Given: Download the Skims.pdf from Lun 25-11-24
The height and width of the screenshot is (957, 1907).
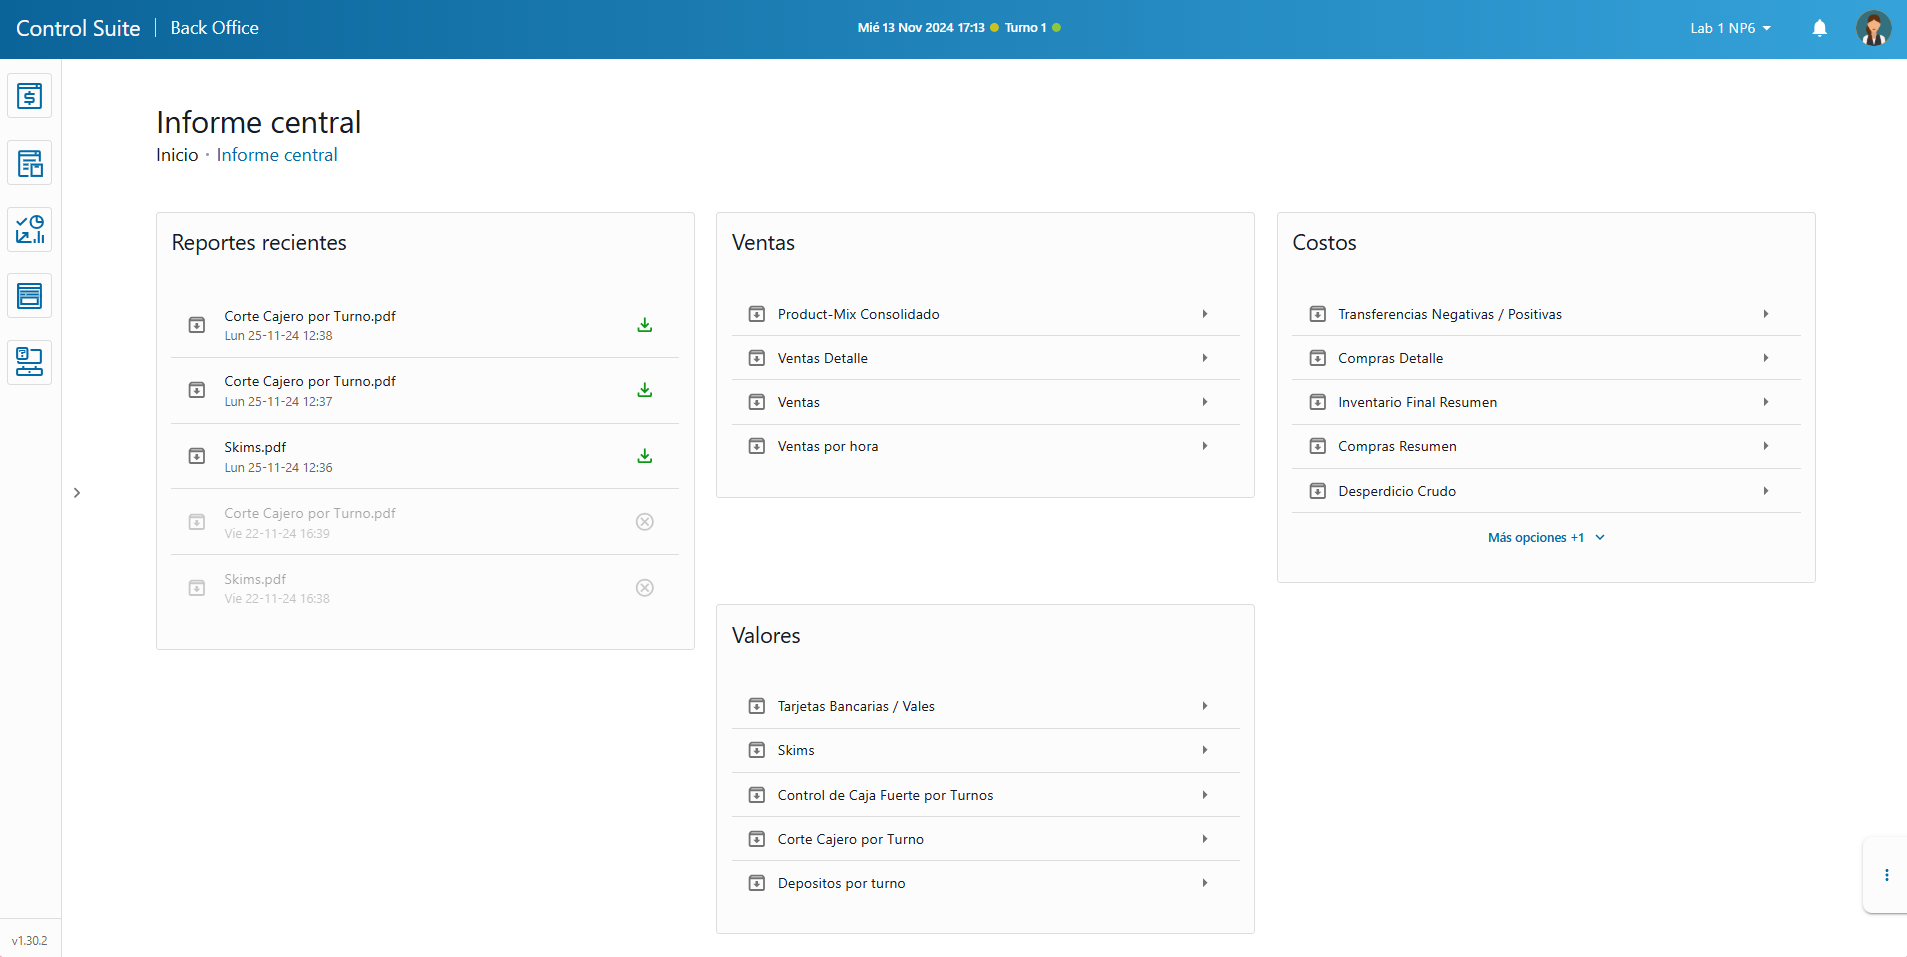Looking at the screenshot, I should pyautogui.click(x=644, y=456).
